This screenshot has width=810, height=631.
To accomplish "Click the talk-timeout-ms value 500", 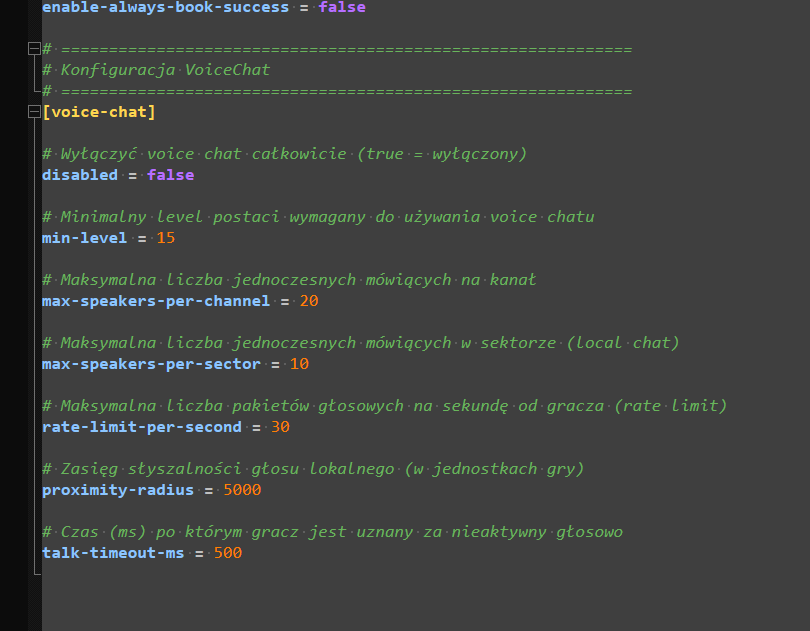I will (x=227, y=553).
